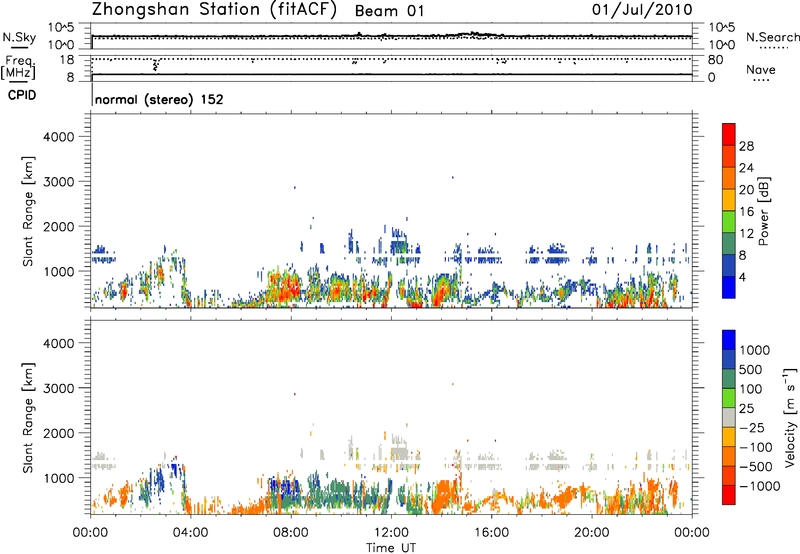The width and height of the screenshot is (800, 554).
Task: Pick the red swatch above 28 dB
Action: click(729, 135)
